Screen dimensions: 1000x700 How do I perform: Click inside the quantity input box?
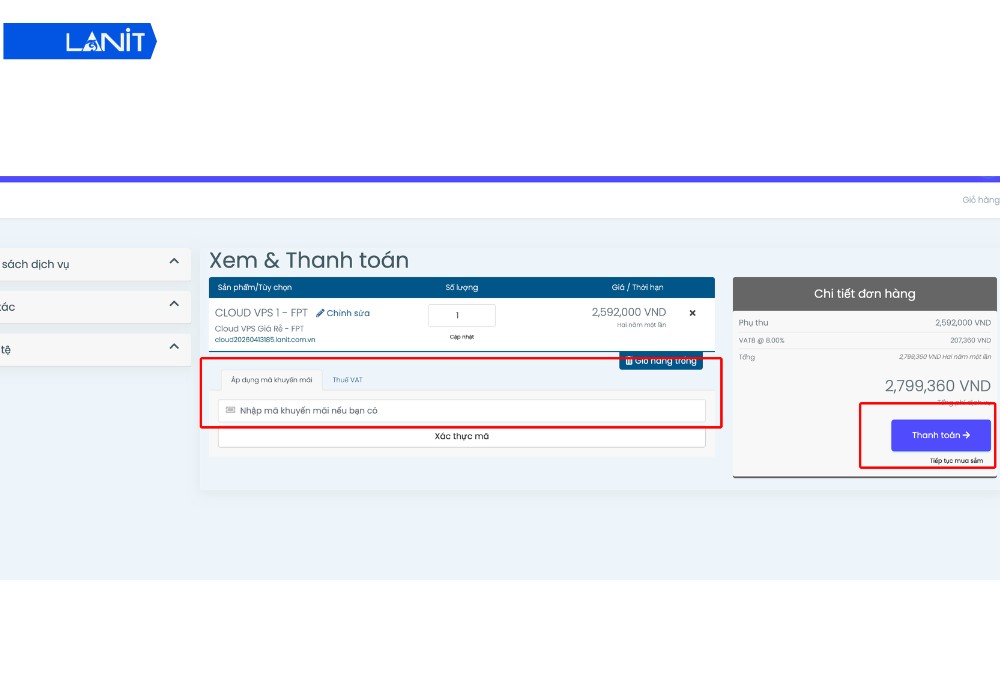coord(461,315)
